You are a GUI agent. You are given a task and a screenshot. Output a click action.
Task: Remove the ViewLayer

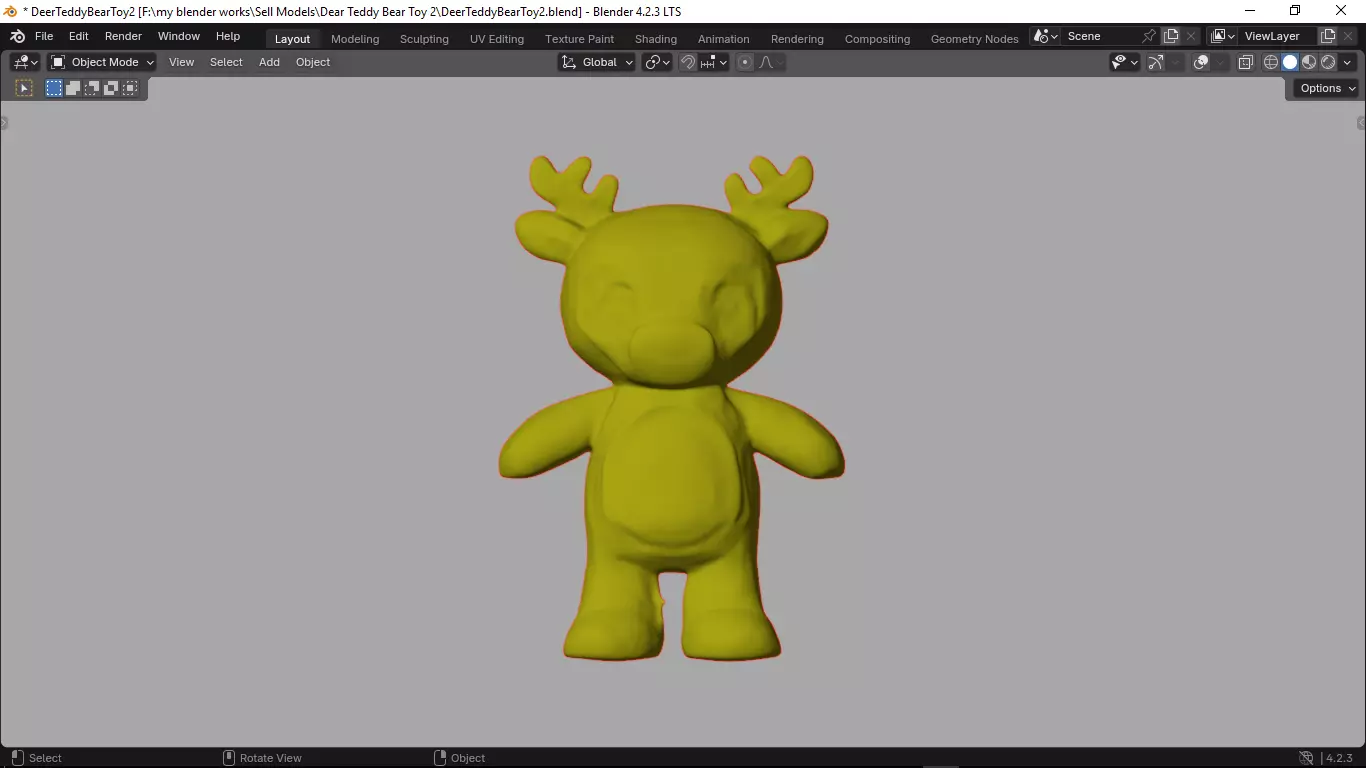pyautogui.click(x=1348, y=36)
